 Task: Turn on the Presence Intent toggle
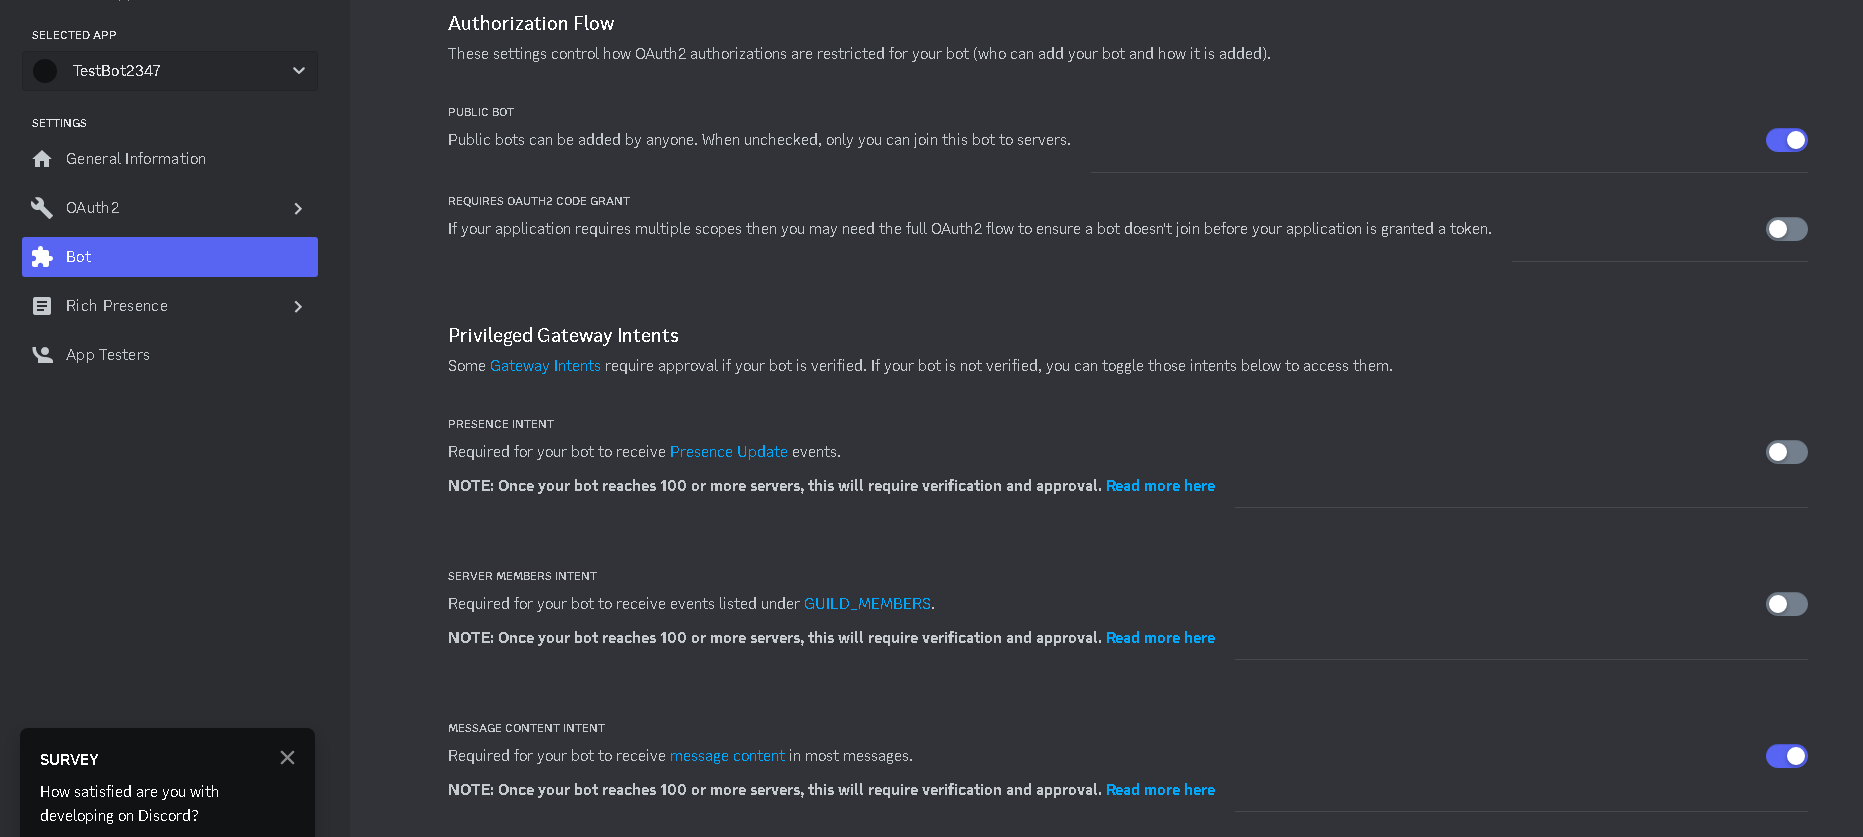(x=1786, y=452)
